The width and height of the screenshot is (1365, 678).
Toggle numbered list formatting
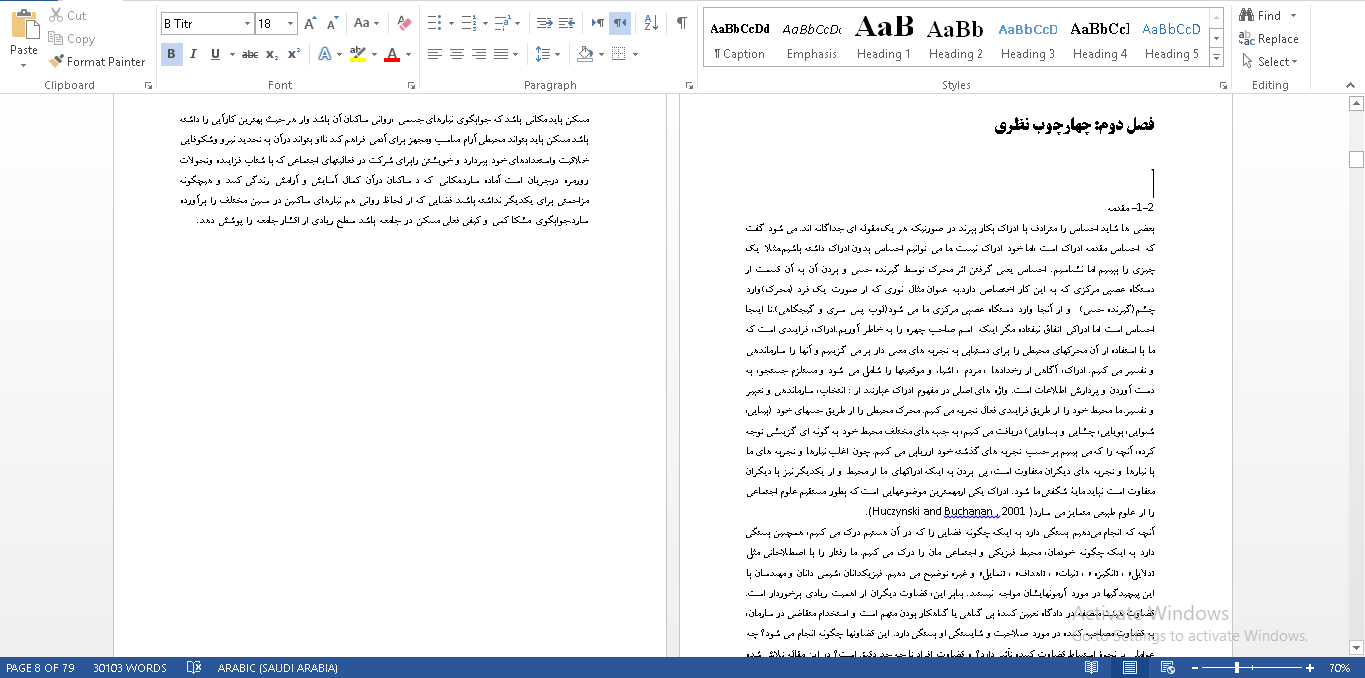coord(467,23)
